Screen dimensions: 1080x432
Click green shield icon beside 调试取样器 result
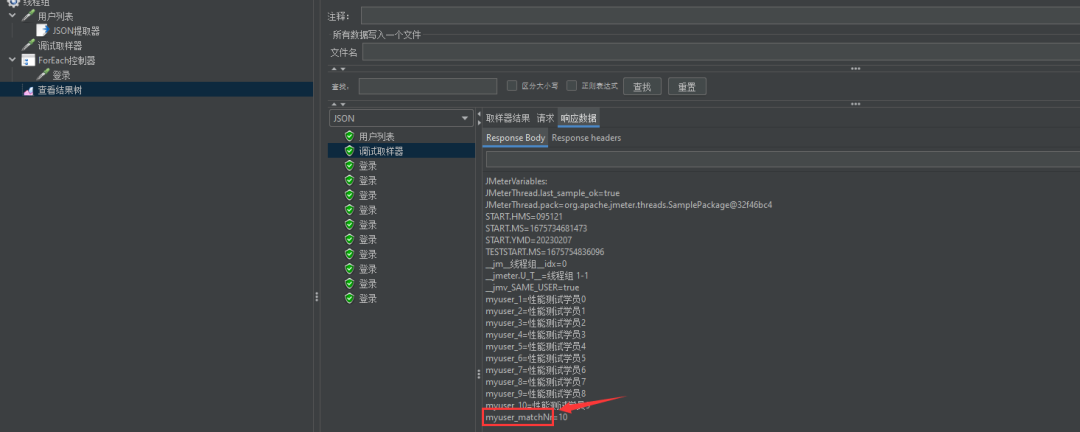pos(349,151)
